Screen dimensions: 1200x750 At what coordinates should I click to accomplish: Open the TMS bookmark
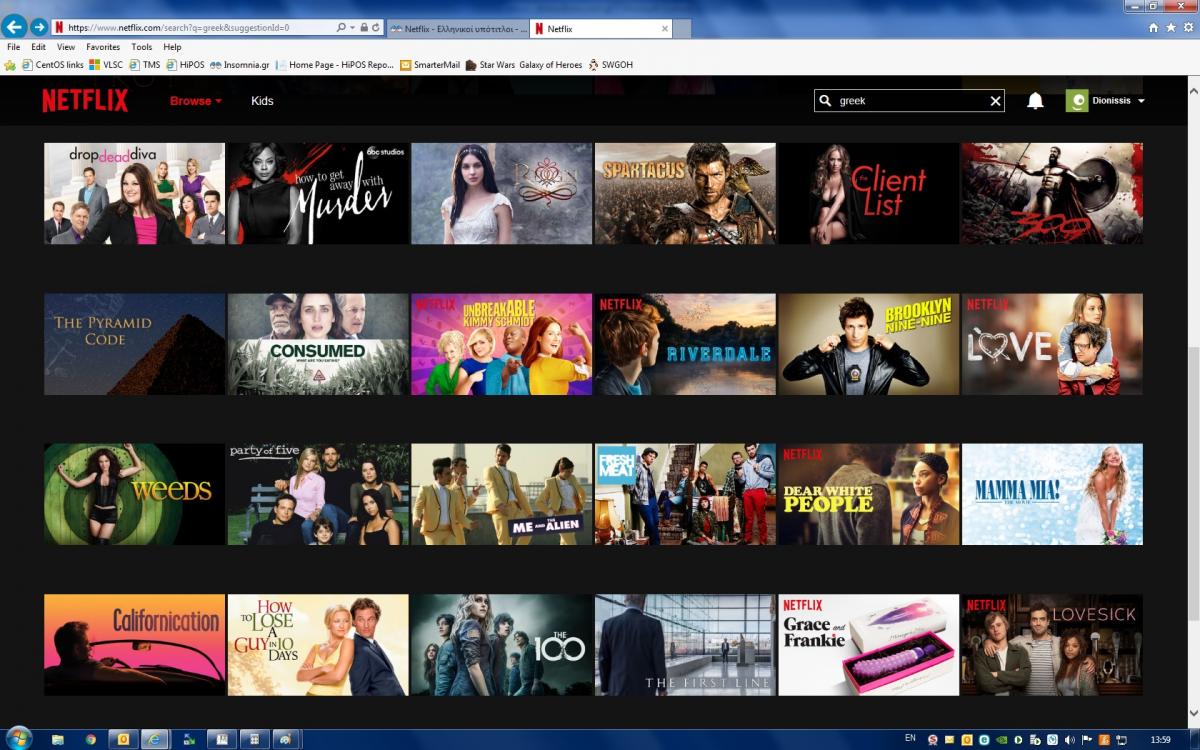(x=144, y=65)
